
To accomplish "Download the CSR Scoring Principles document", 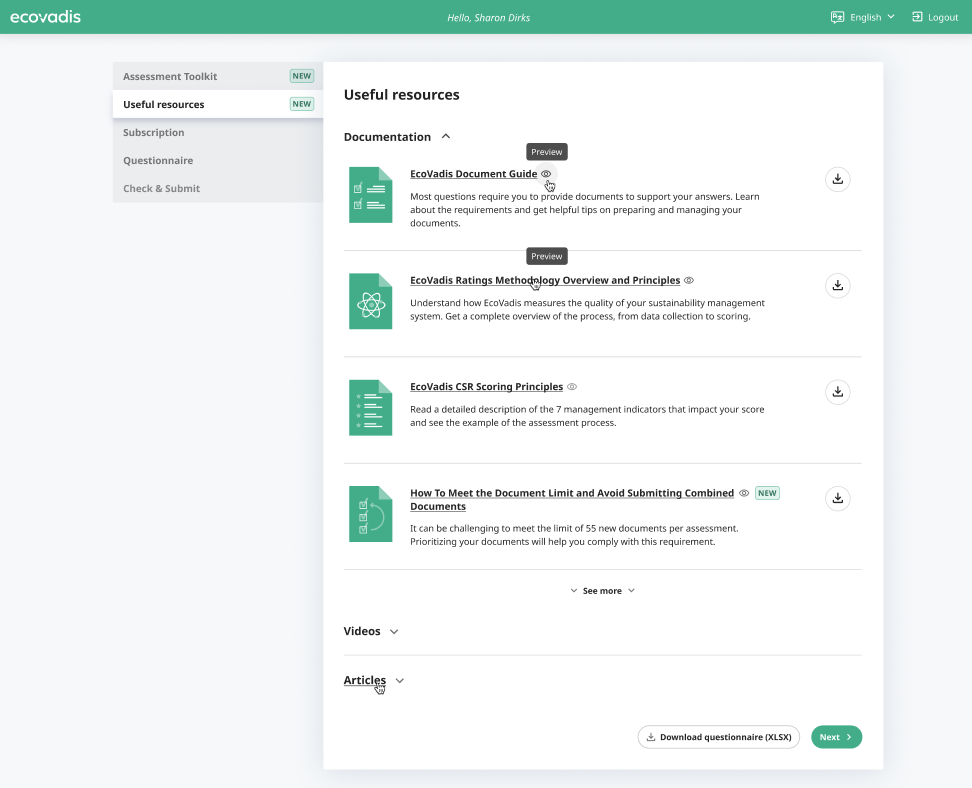I will (x=837, y=392).
